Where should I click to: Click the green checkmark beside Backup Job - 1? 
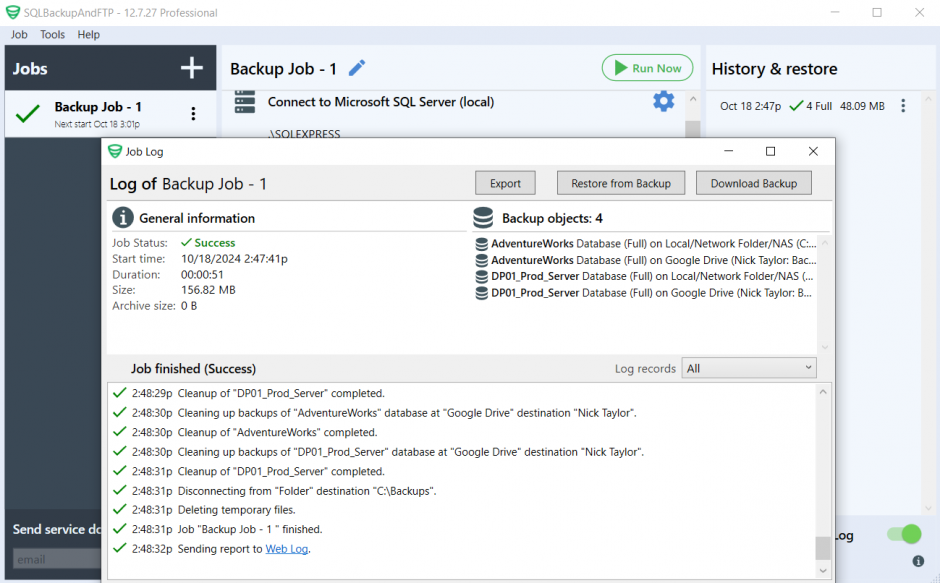[28, 113]
